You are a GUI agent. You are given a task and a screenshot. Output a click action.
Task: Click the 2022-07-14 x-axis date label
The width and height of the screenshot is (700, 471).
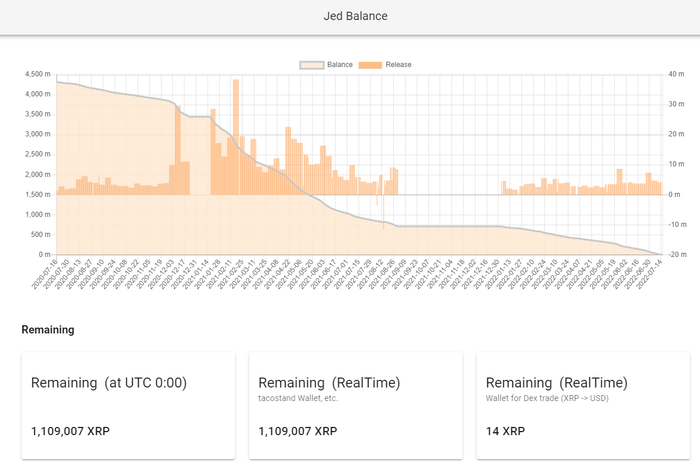click(x=650, y=273)
